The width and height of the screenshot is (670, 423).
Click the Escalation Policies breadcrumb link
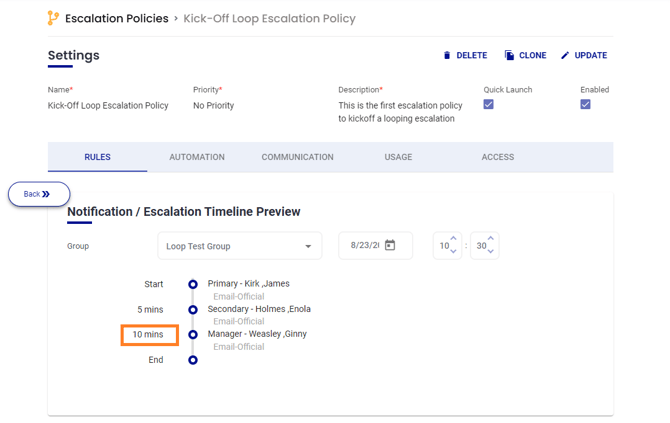(x=116, y=18)
